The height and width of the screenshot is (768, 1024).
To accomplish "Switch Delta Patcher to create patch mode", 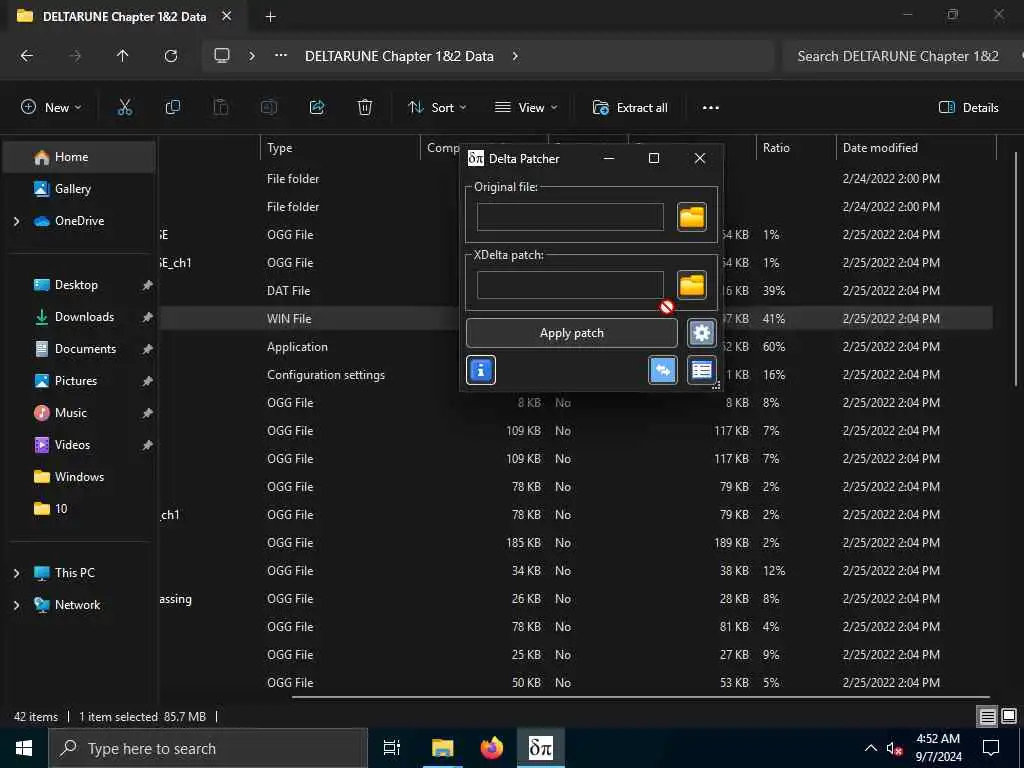I will [663, 370].
